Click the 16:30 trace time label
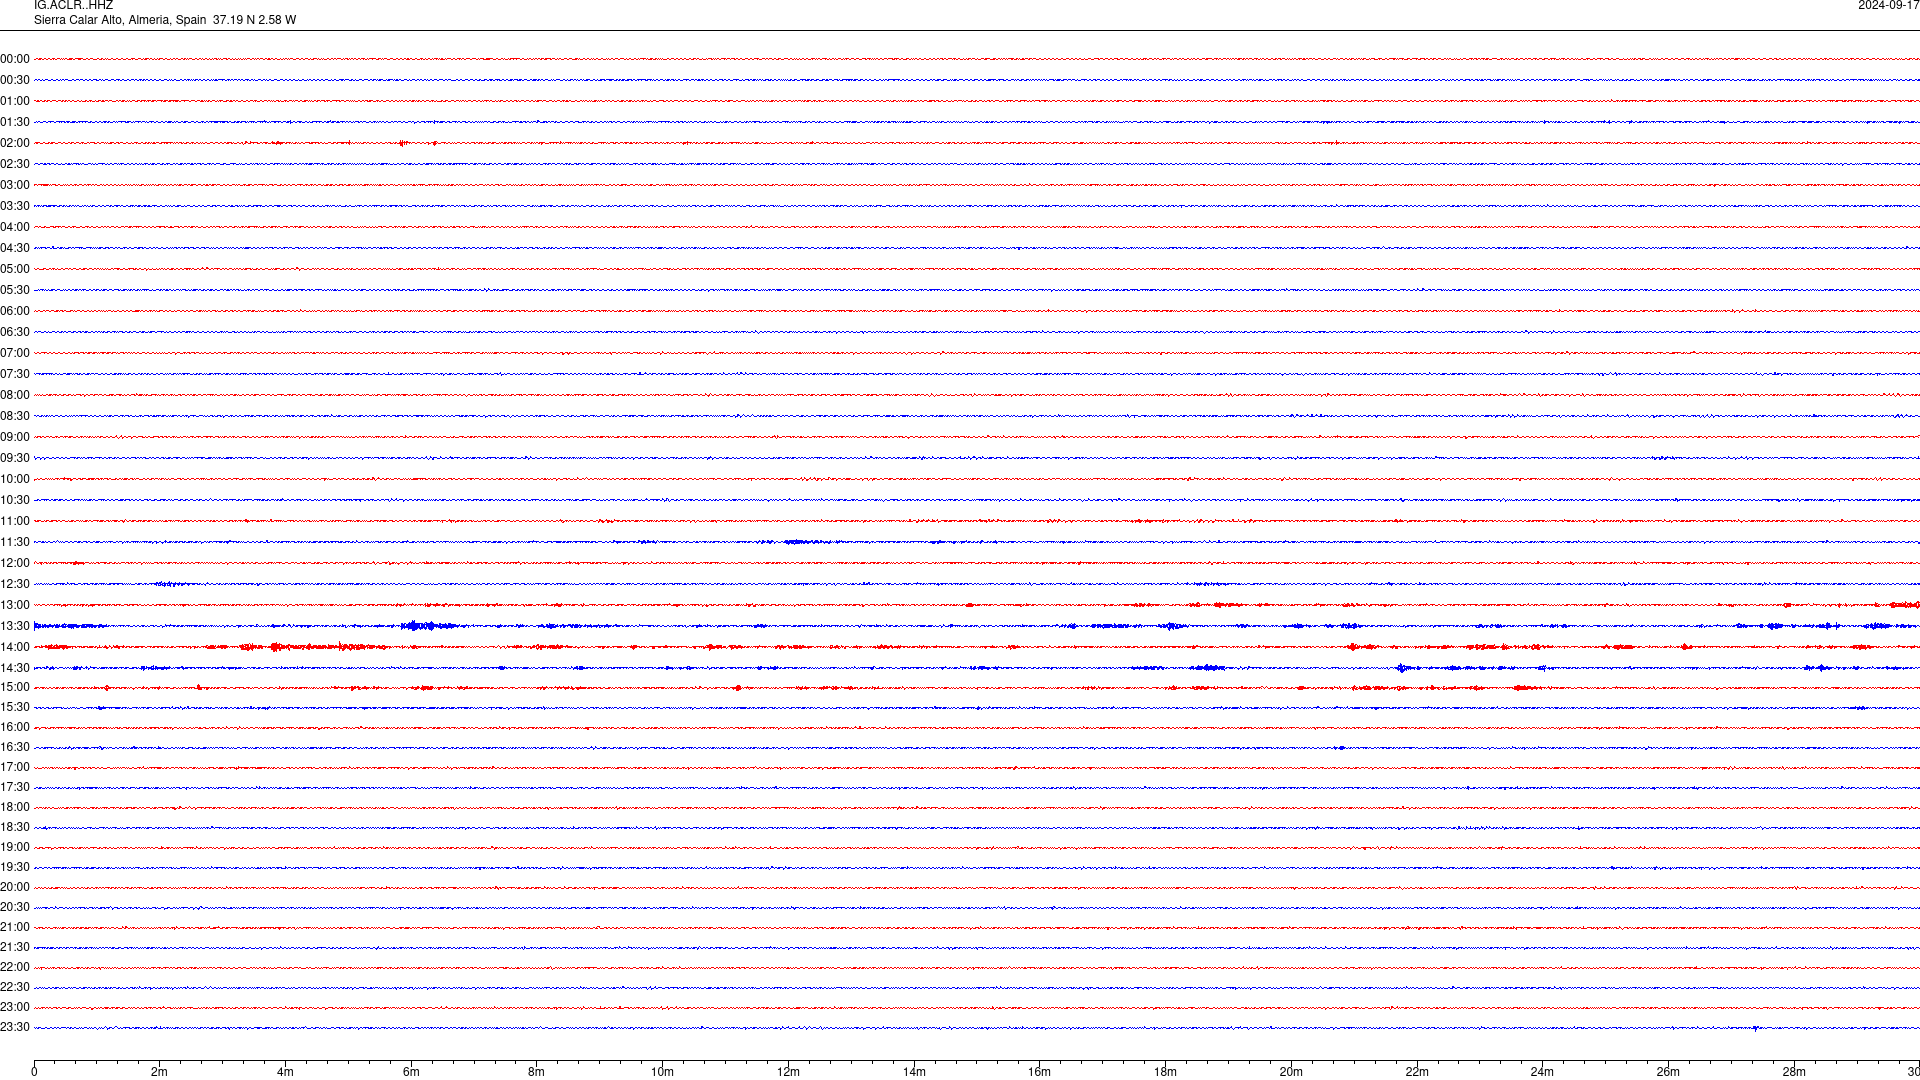This screenshot has width=1920, height=1080. coord(15,747)
